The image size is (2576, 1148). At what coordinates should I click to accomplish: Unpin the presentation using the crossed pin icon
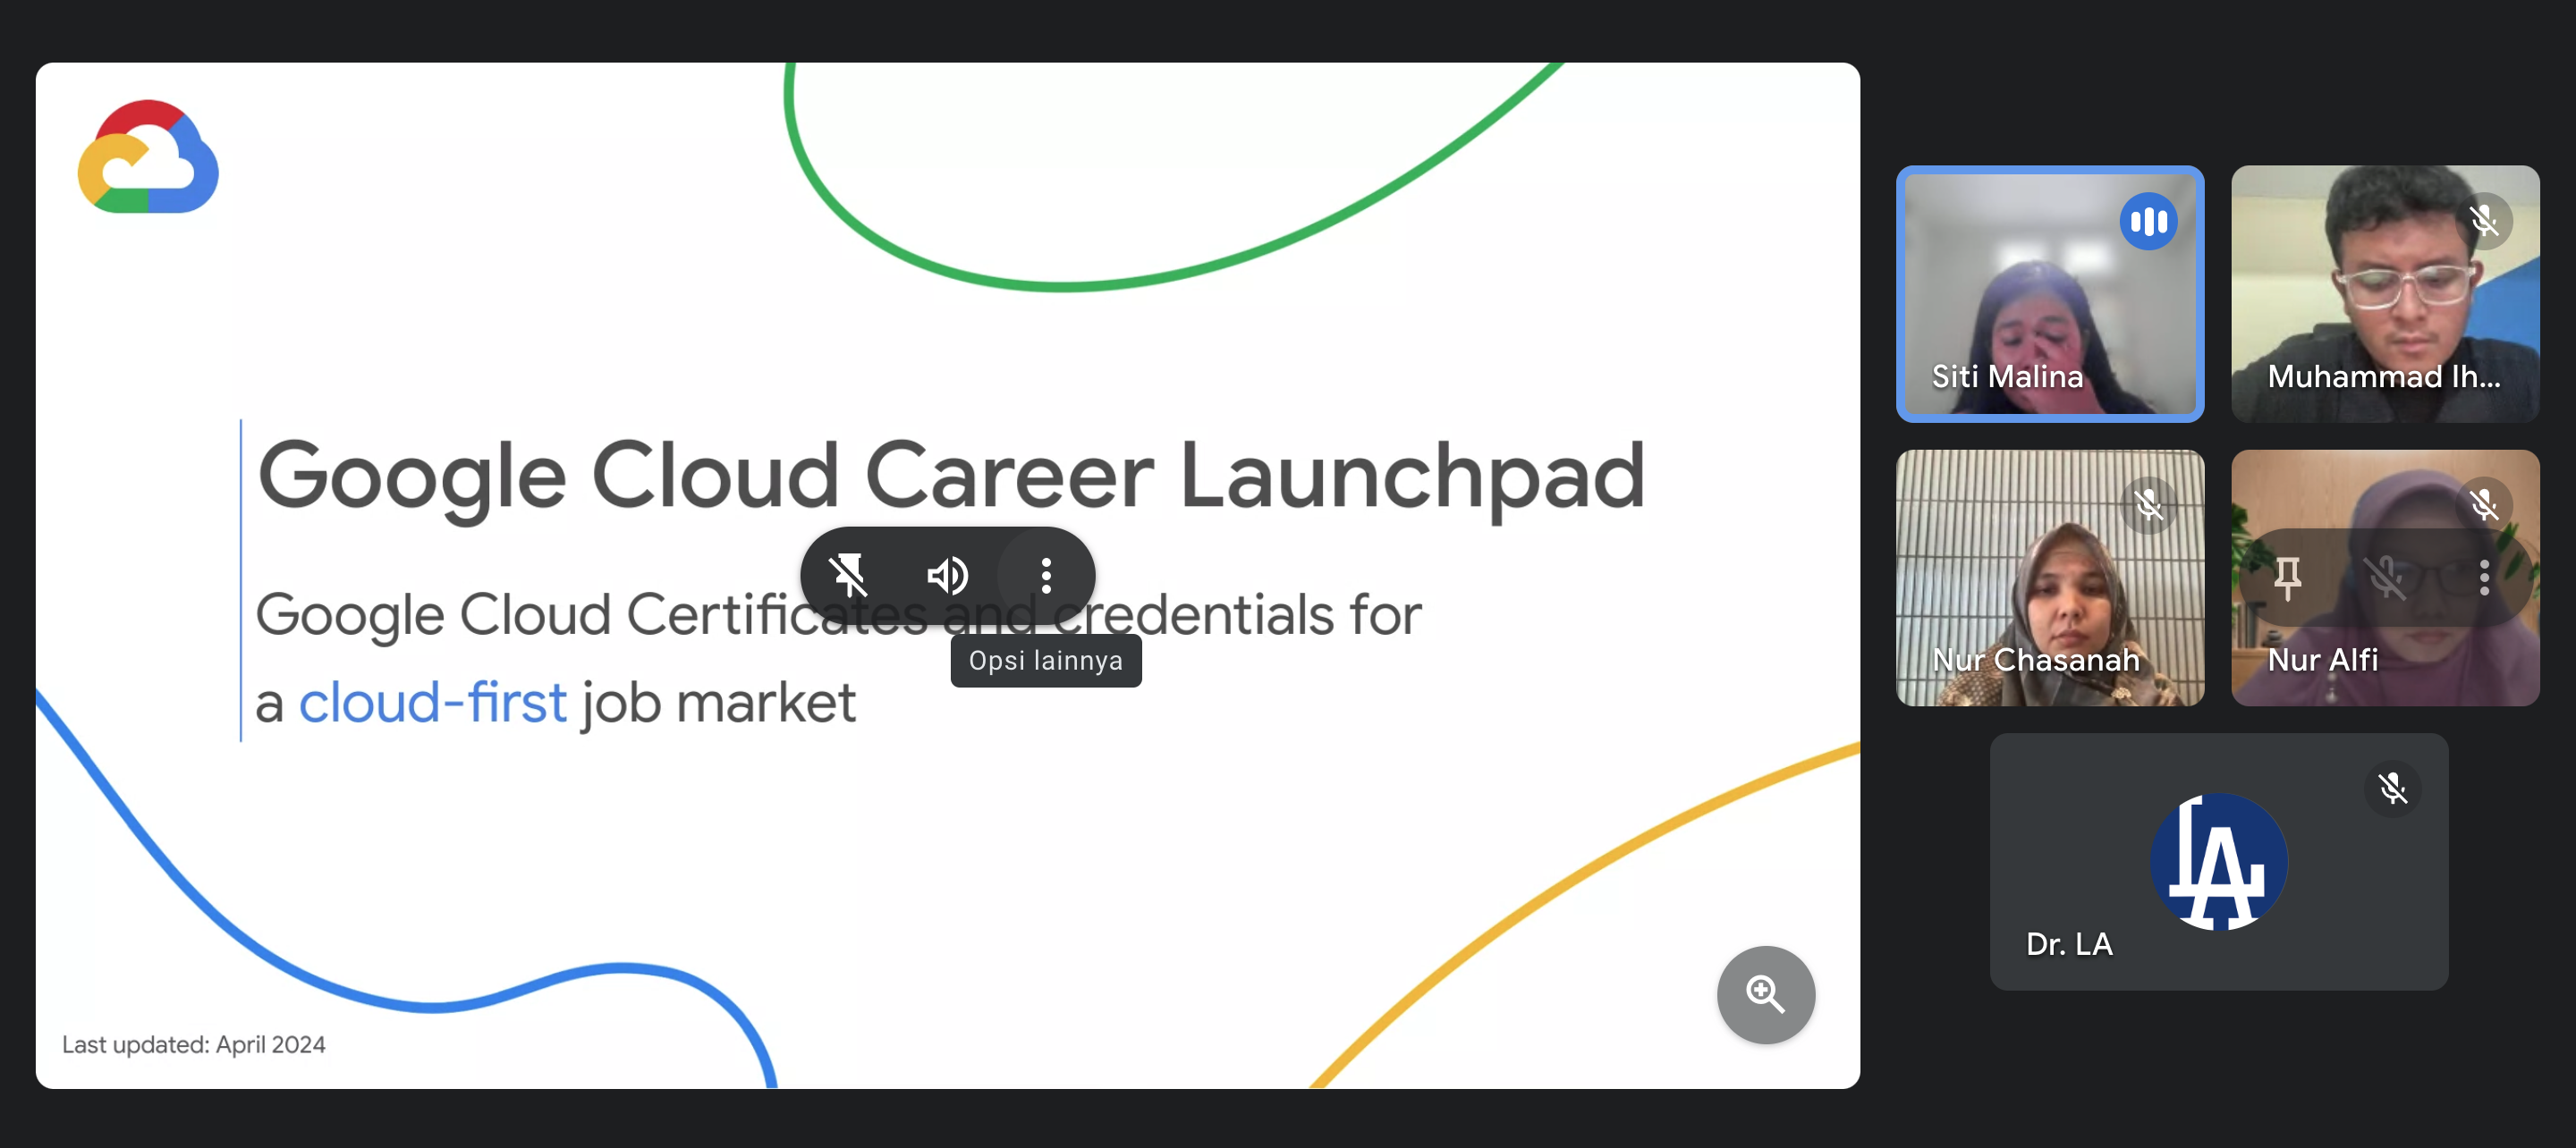click(848, 575)
